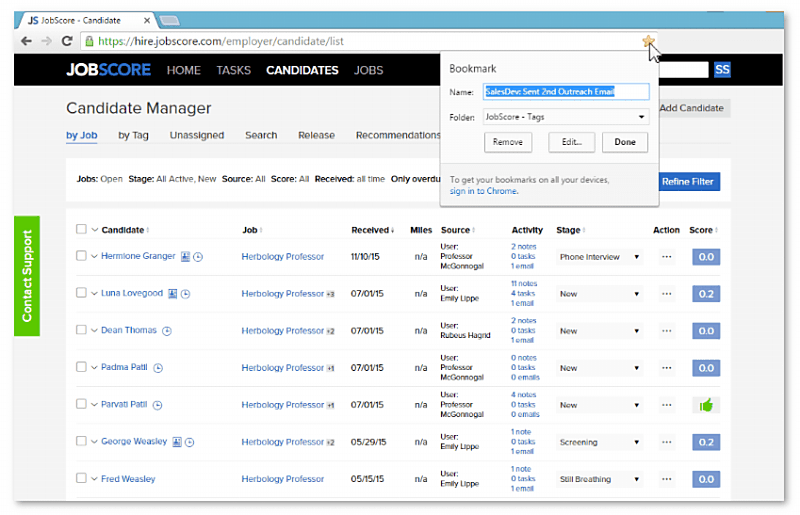Click the clock icon beside Padma Patil
Viewport: 800px width, 515px height.
[x=158, y=367]
